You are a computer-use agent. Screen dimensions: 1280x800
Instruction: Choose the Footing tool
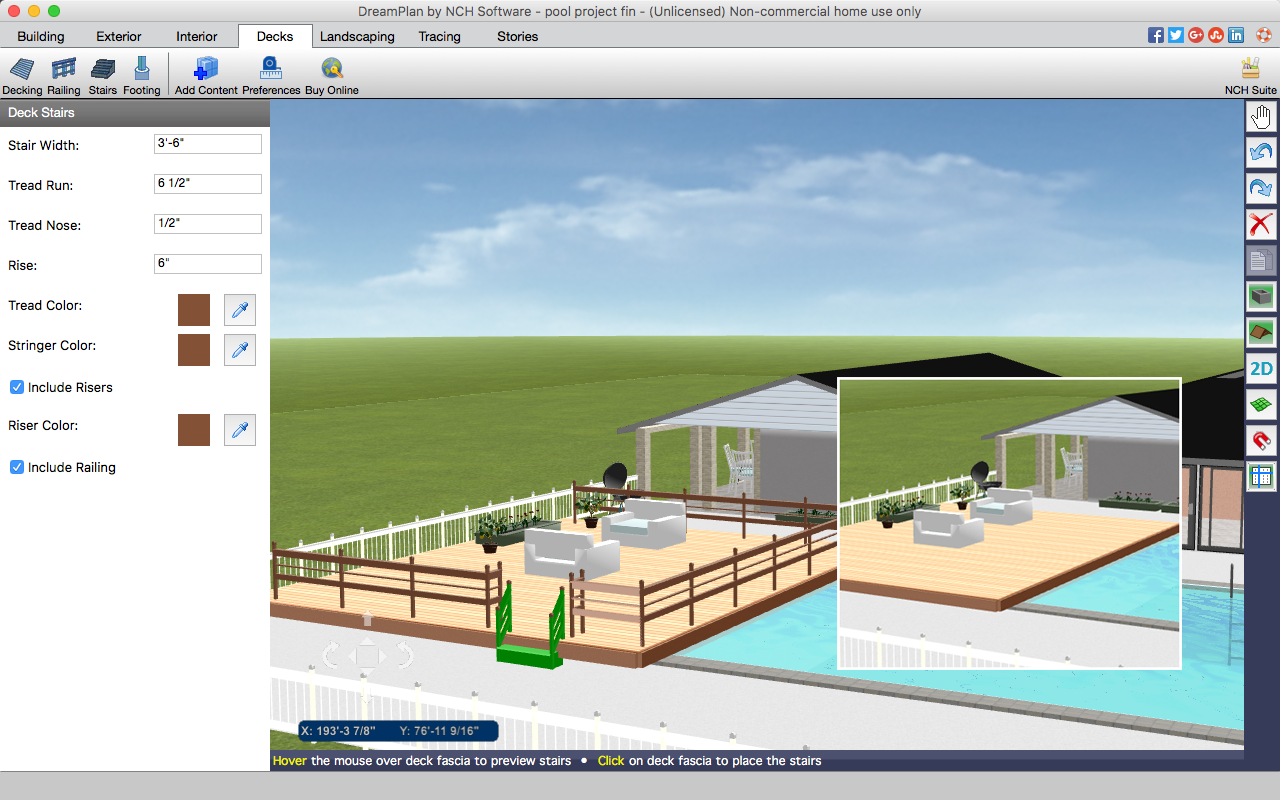pyautogui.click(x=142, y=76)
